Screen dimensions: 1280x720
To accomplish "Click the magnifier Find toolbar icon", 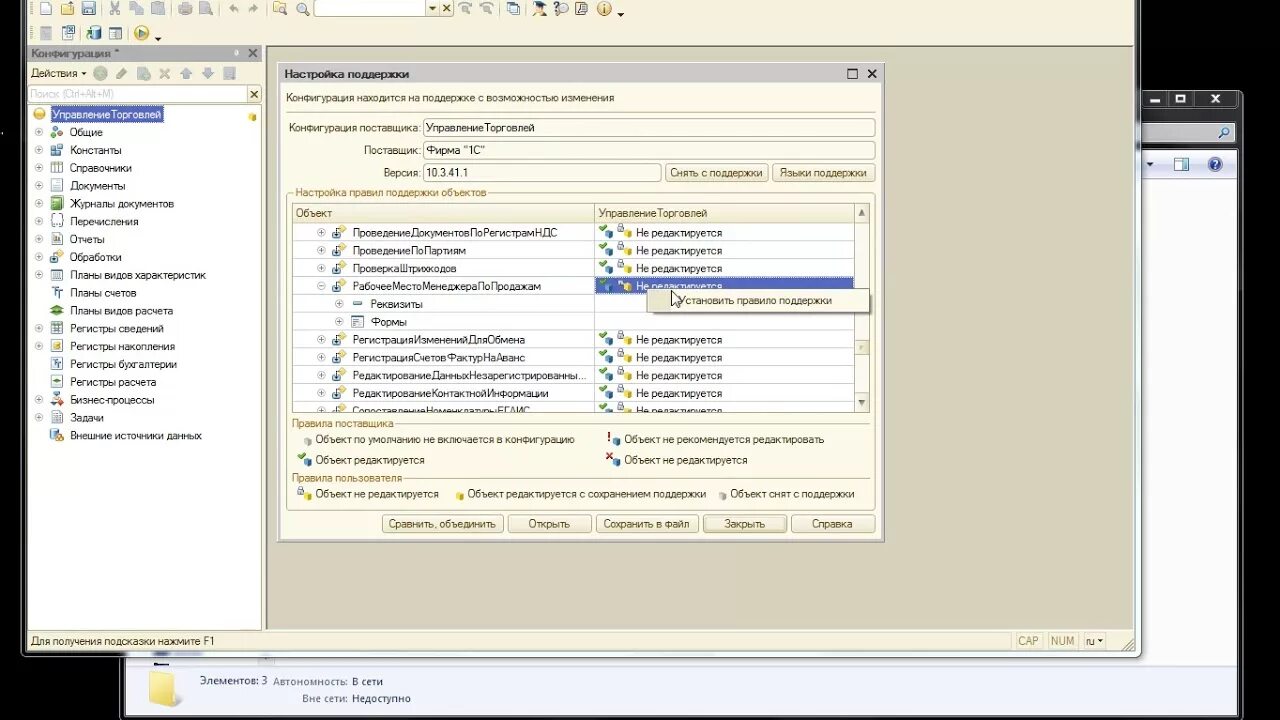I will coord(302,9).
